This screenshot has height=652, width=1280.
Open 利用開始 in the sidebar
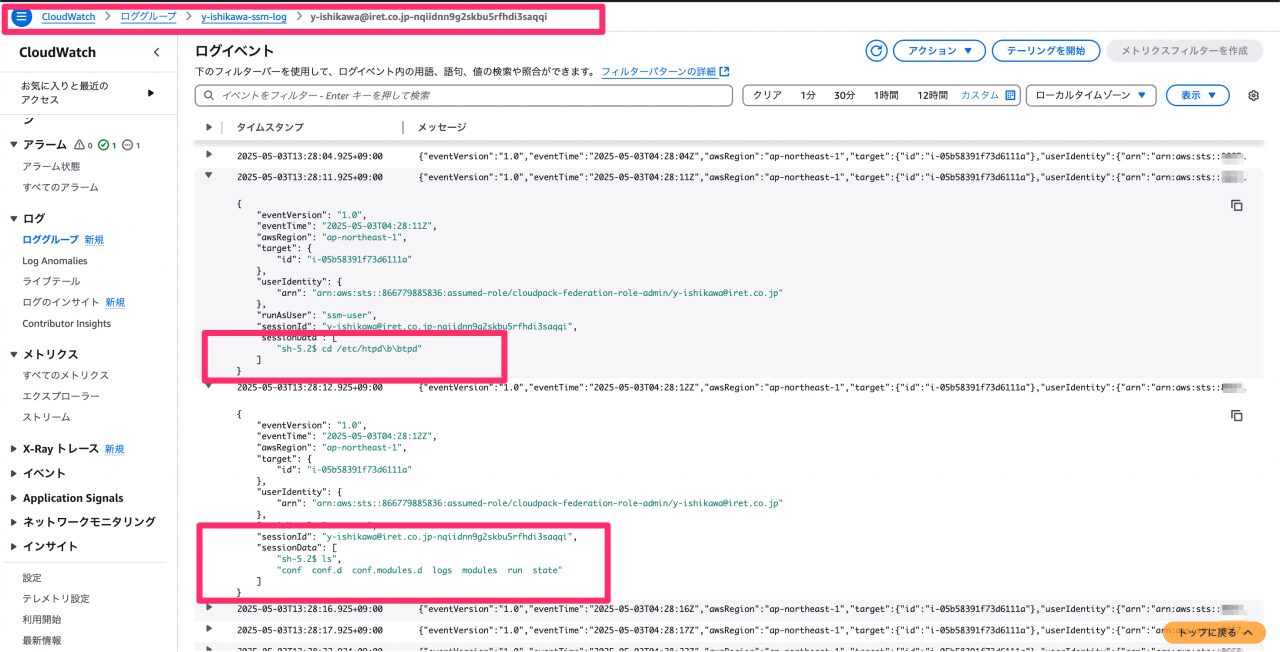[x=42, y=619]
